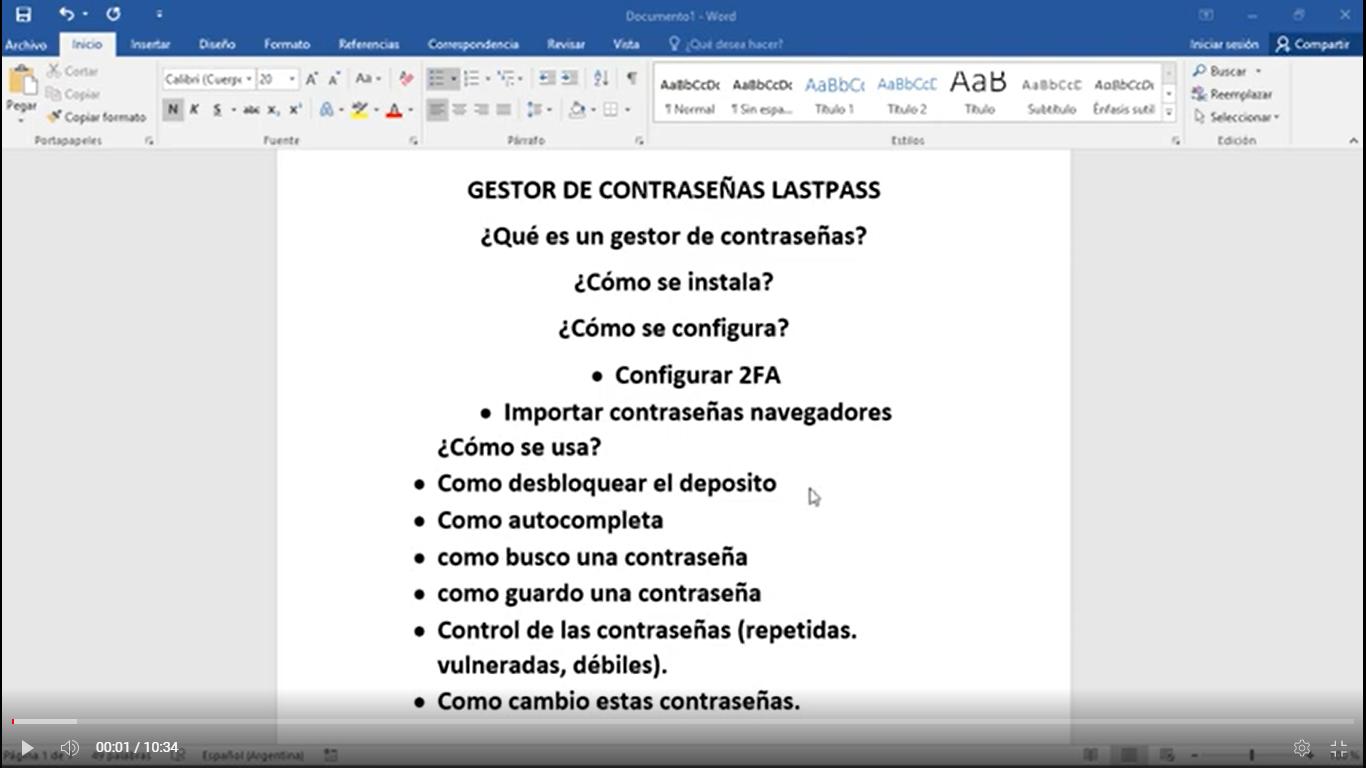1366x768 pixels.
Task: Switch to the Formato tab
Action: coord(287,44)
